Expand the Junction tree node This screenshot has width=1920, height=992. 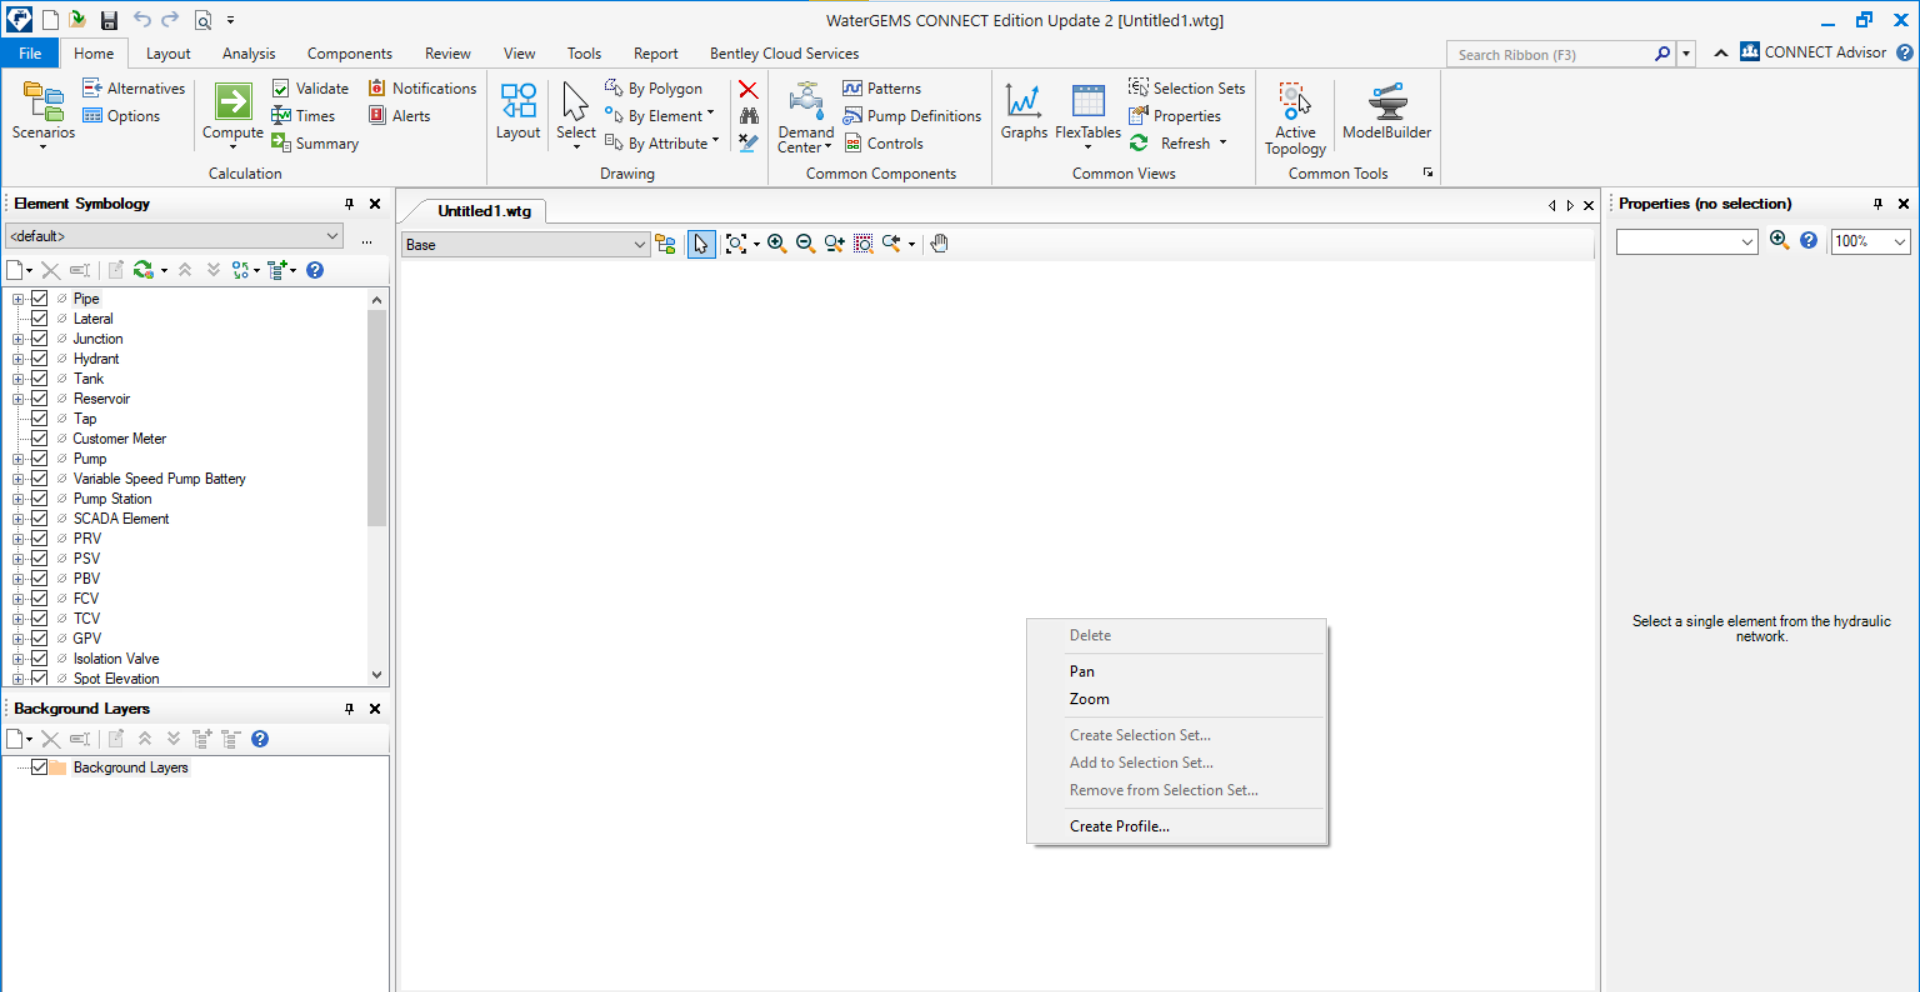click(x=18, y=339)
